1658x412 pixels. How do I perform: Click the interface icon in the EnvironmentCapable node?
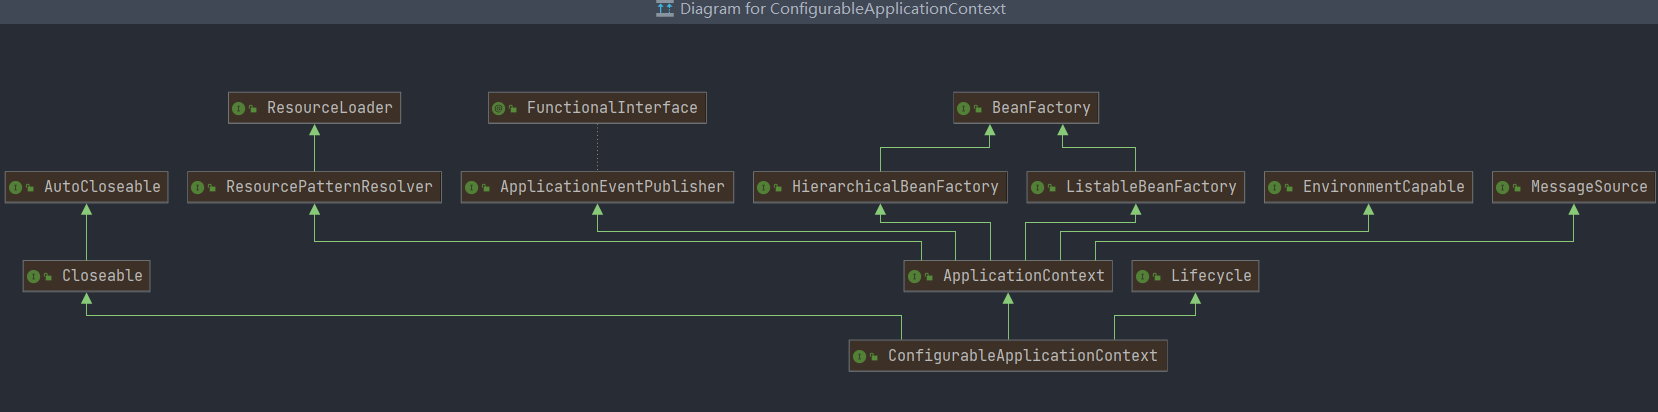pyautogui.click(x=1274, y=187)
